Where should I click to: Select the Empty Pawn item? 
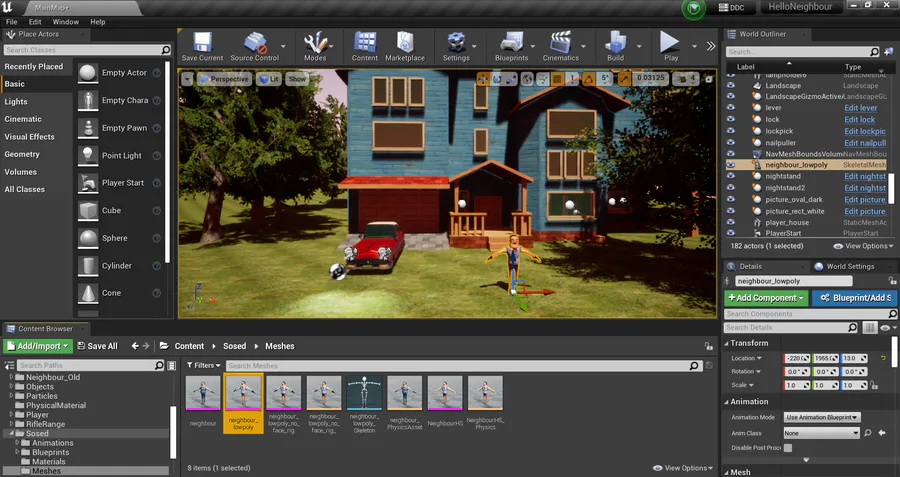click(x=119, y=128)
